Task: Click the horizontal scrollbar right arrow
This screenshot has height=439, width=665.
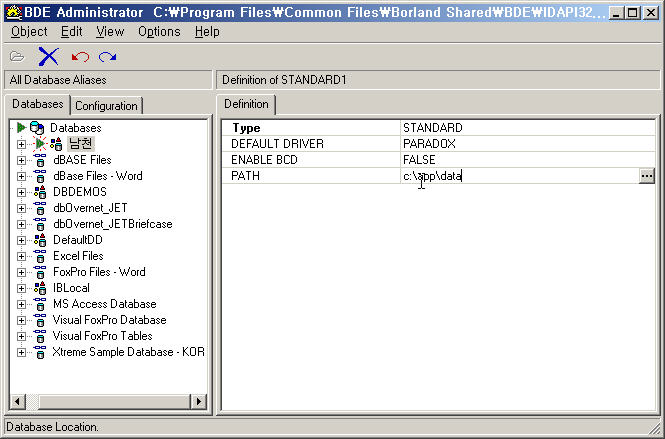Action: click(x=198, y=402)
